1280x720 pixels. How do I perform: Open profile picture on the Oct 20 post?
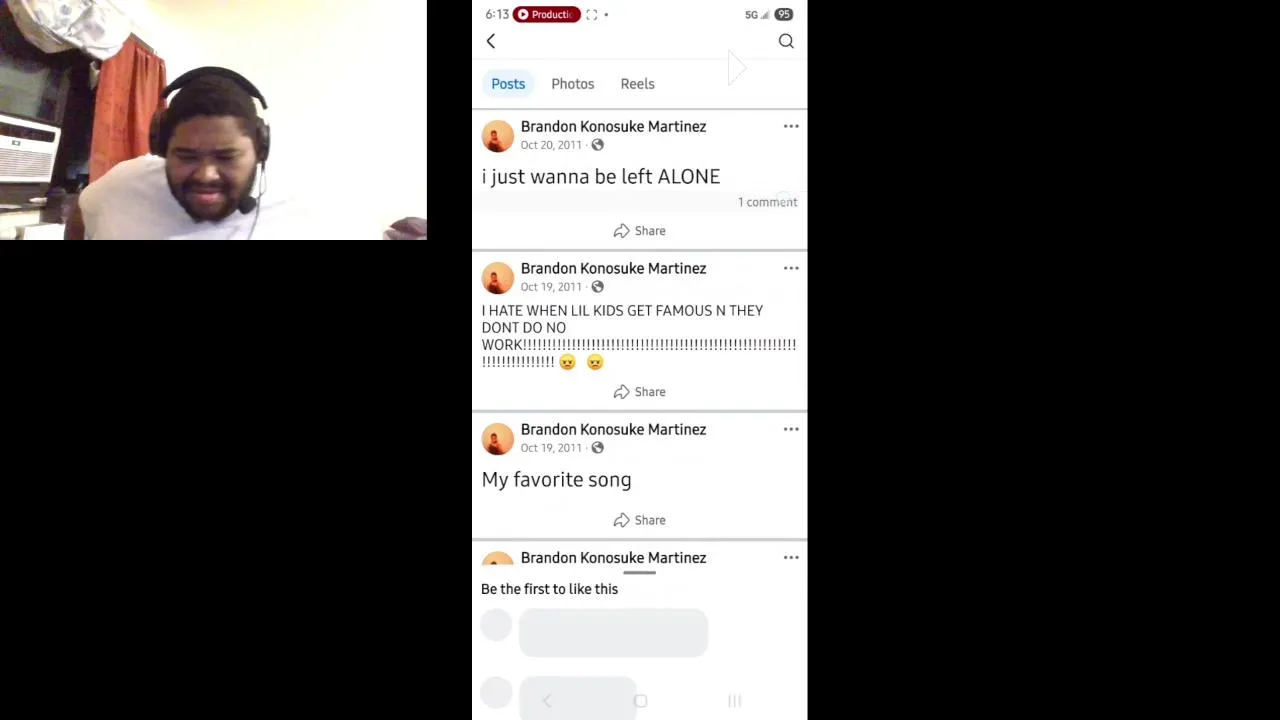coord(497,136)
